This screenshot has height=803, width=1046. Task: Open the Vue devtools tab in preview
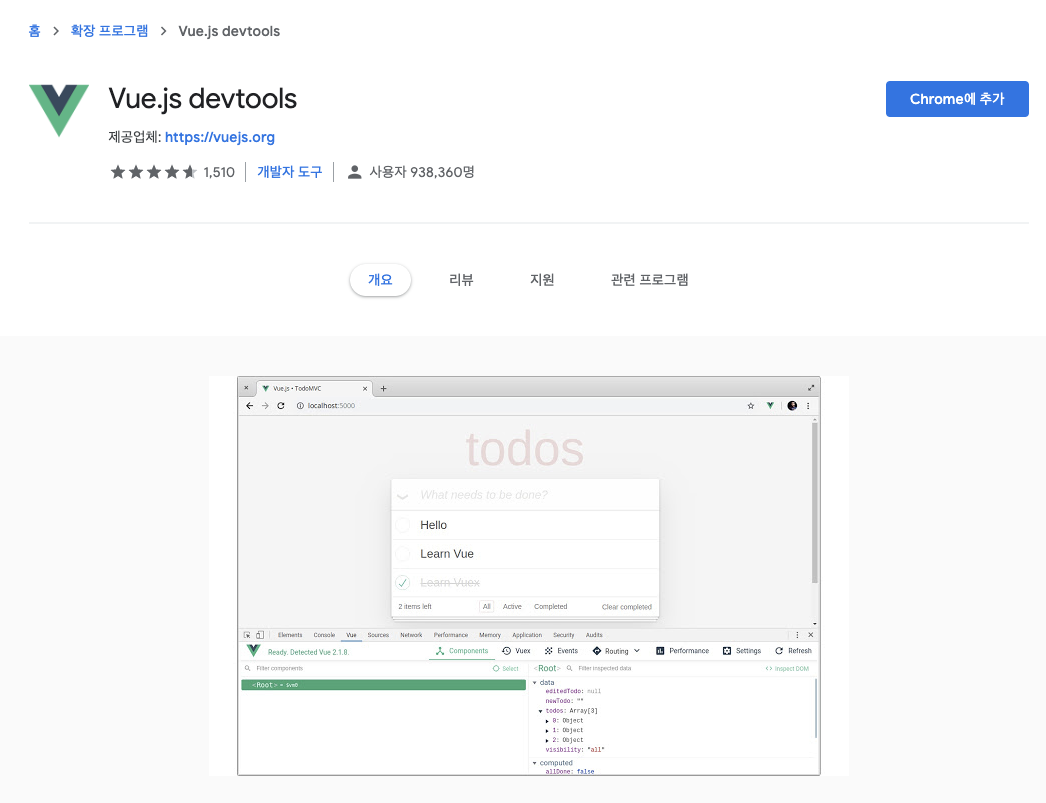pos(352,635)
